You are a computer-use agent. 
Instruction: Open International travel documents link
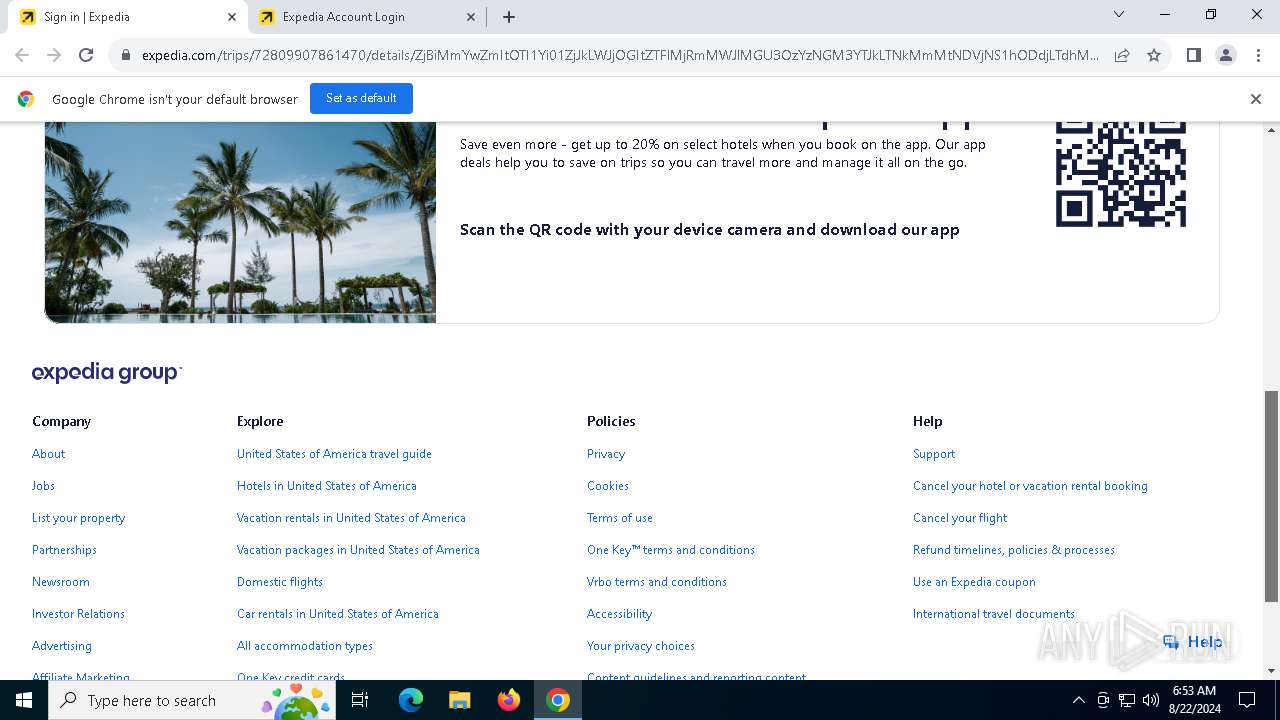point(994,614)
